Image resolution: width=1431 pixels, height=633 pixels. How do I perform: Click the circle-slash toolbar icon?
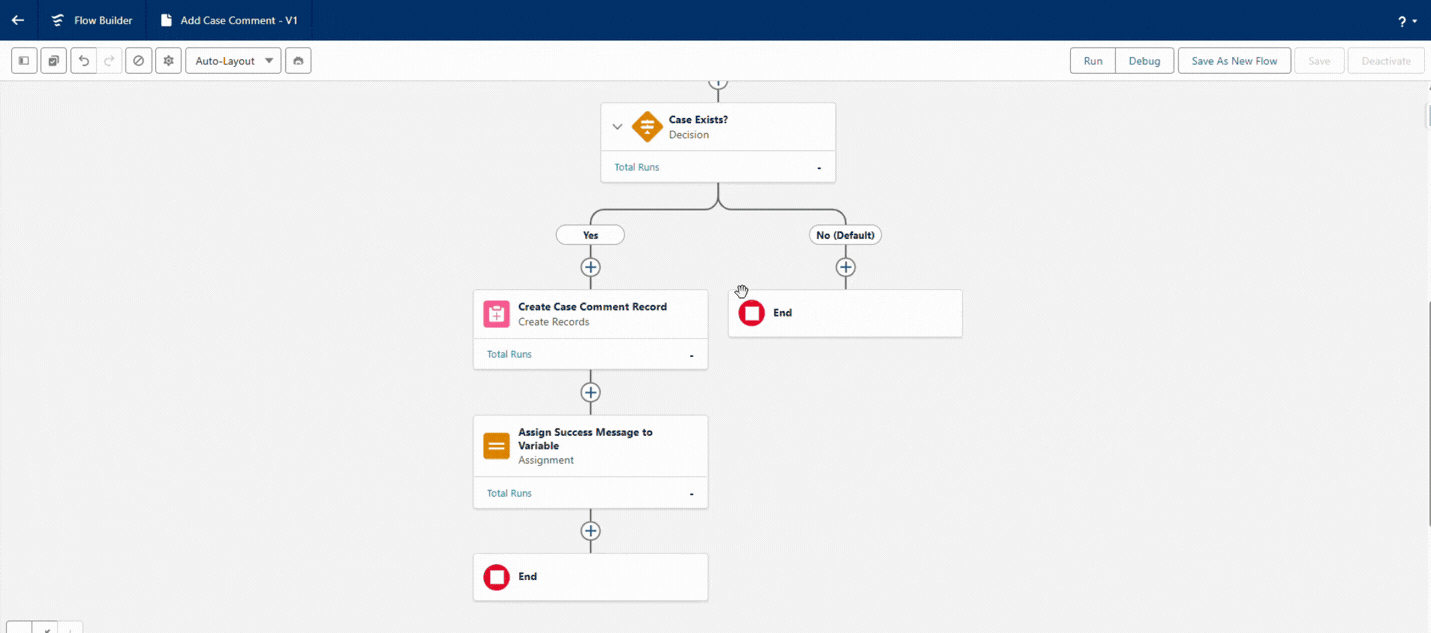[139, 61]
